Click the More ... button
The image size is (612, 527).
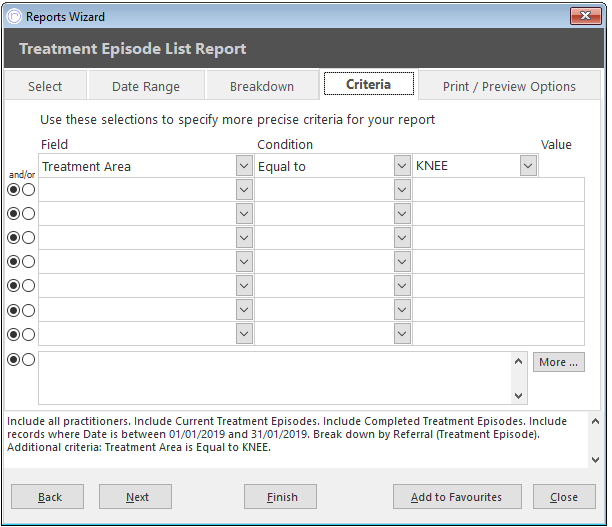click(559, 362)
